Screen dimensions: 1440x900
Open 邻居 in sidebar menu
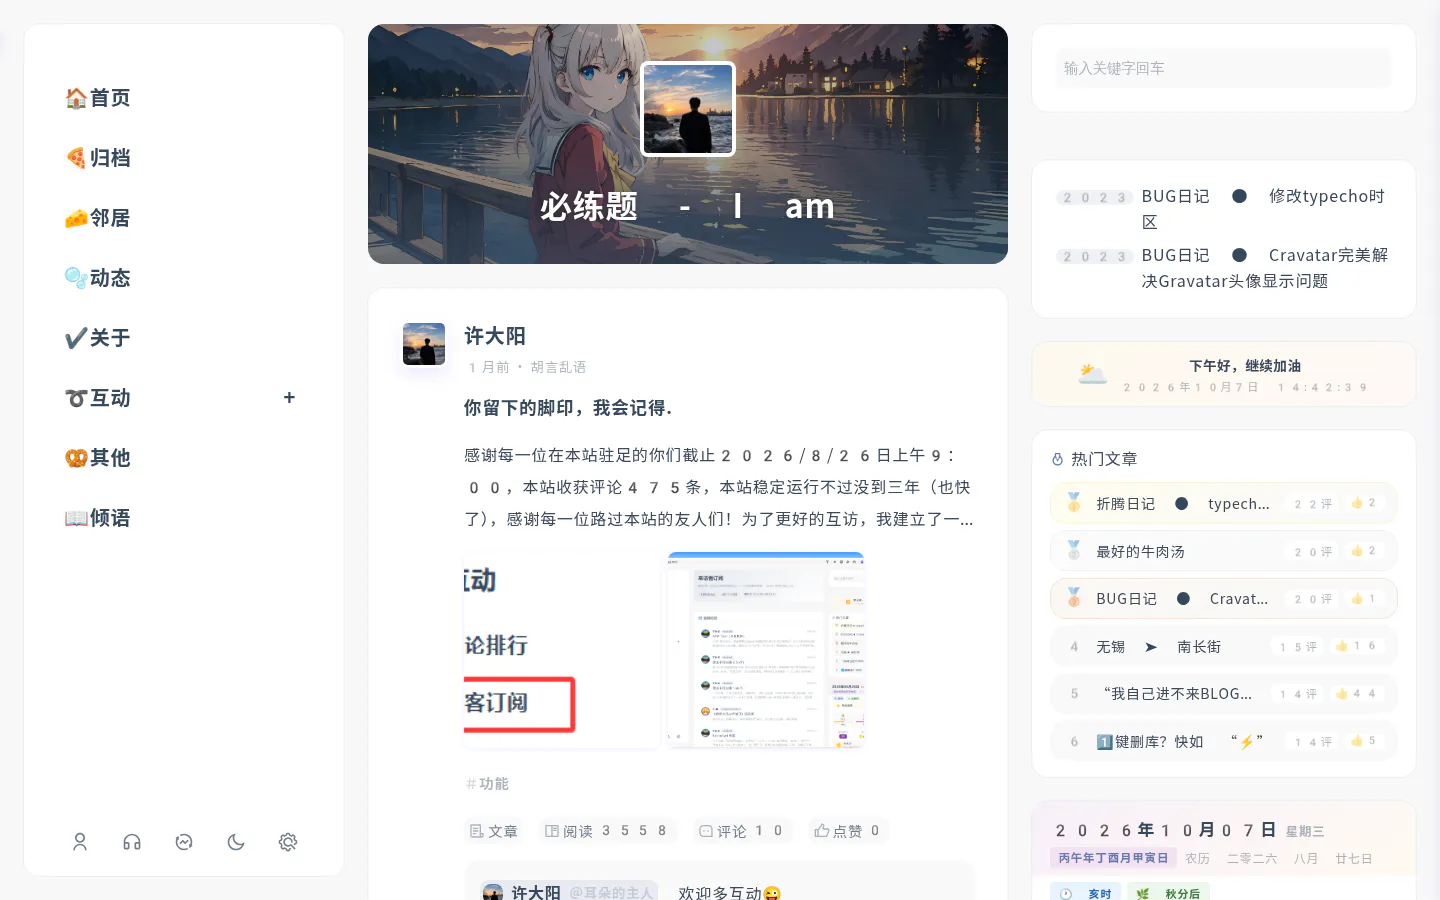pos(98,218)
